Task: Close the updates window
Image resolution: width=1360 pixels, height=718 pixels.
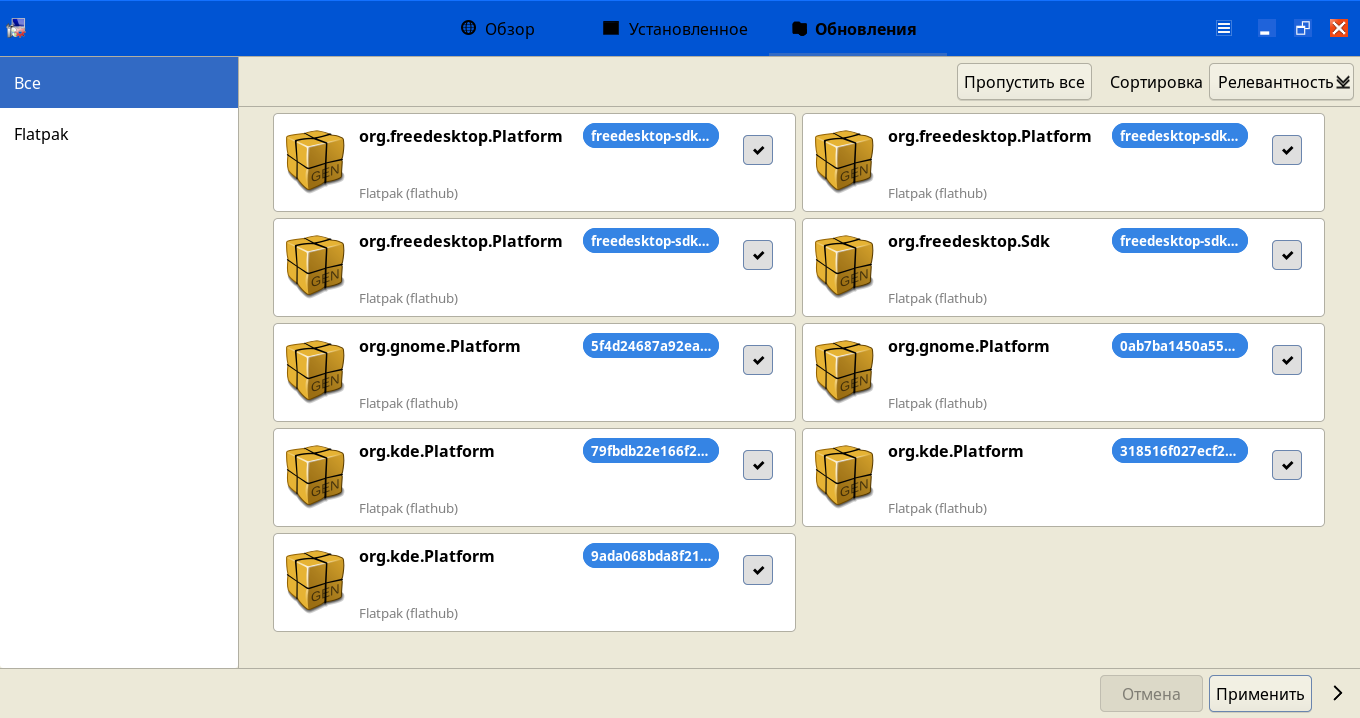Action: pyautogui.click(x=1338, y=29)
